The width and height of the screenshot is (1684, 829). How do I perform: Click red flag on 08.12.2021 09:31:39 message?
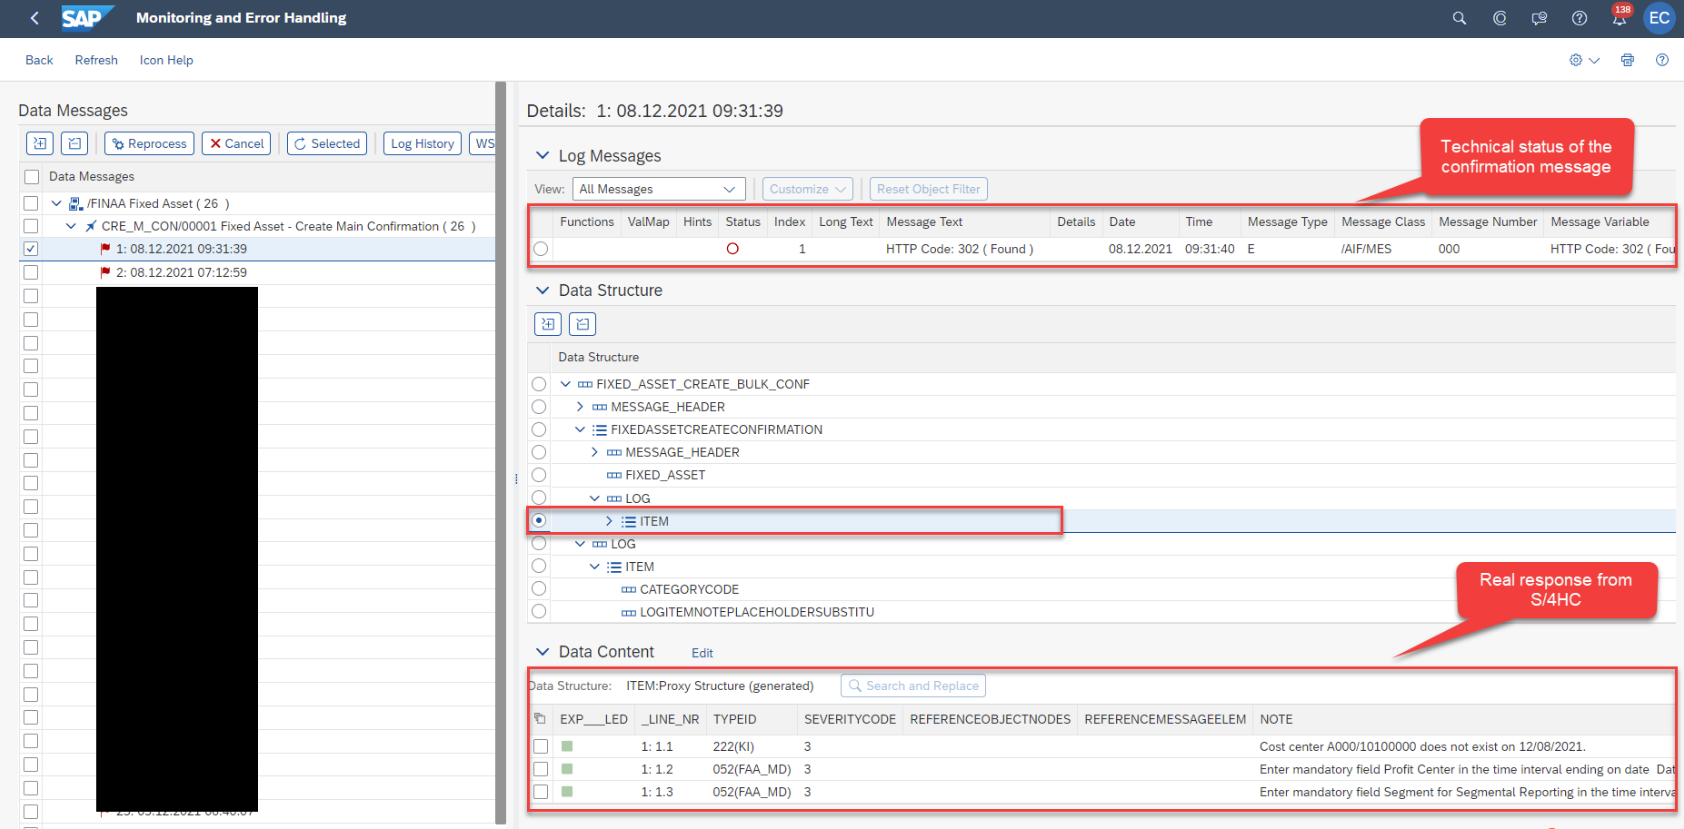point(106,249)
